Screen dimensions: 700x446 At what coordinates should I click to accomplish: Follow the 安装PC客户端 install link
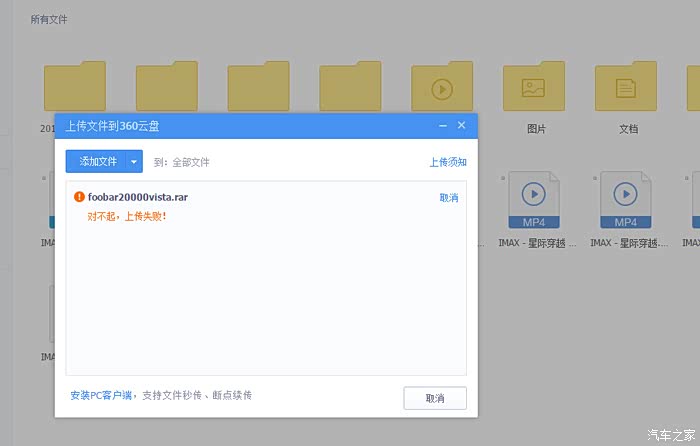[101, 395]
